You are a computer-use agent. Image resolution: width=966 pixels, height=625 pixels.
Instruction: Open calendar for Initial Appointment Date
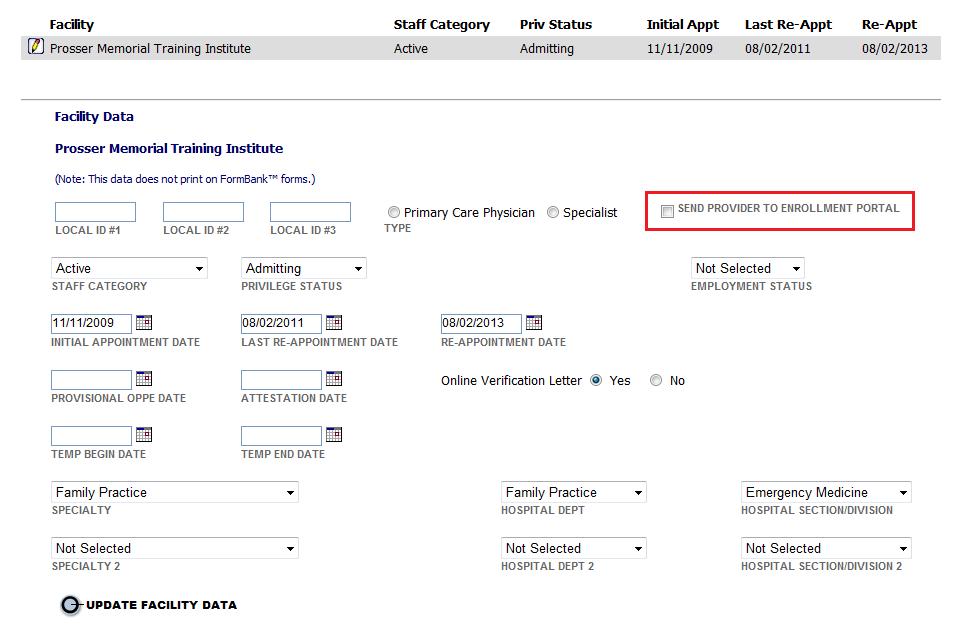click(144, 322)
